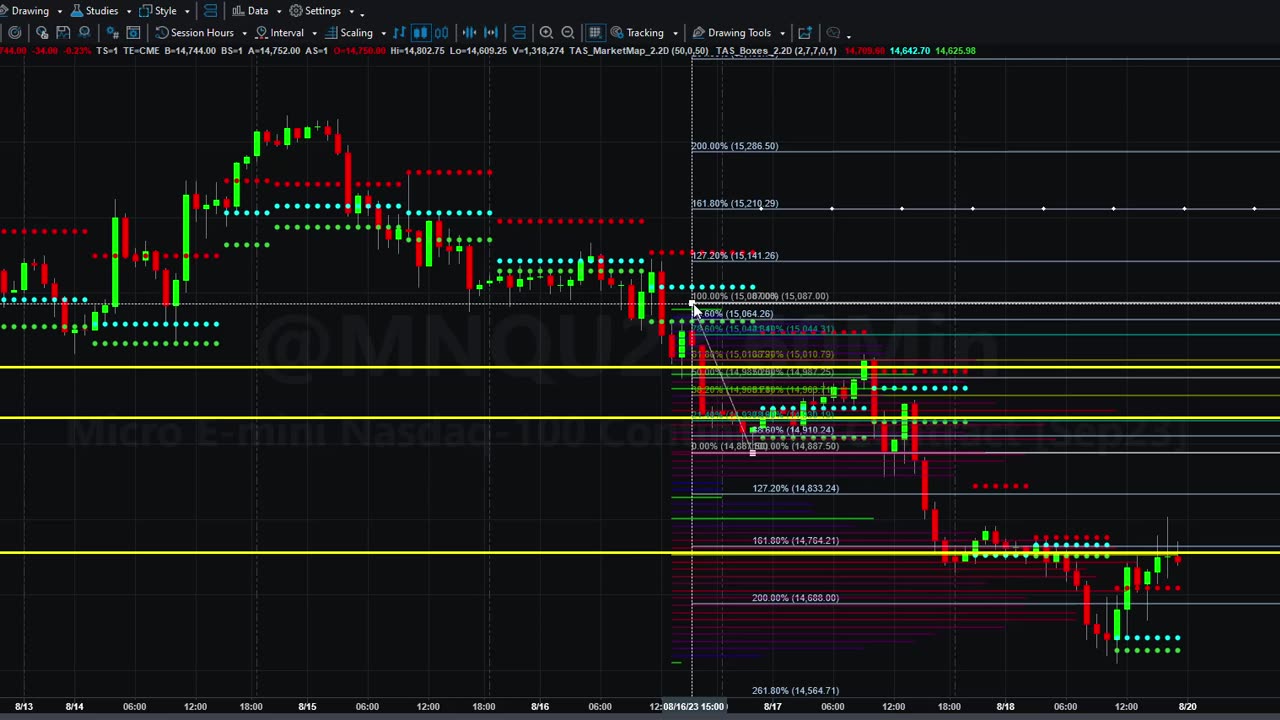This screenshot has width=1280, height=720.
Task: Click the Tracking button
Action: point(636,33)
